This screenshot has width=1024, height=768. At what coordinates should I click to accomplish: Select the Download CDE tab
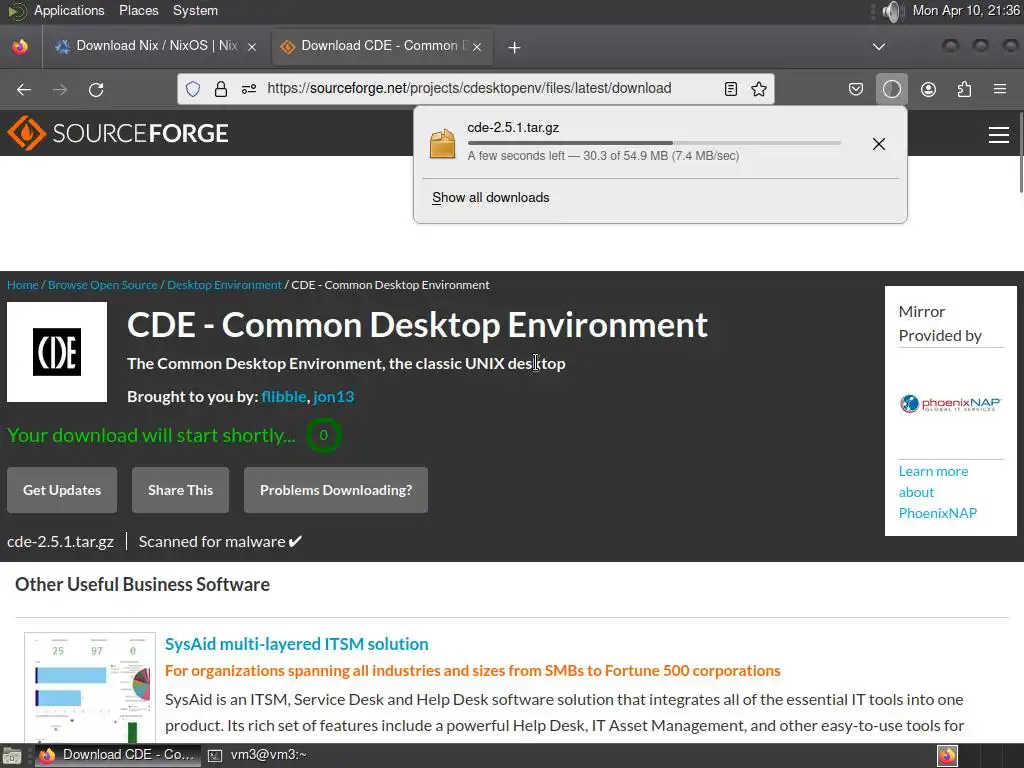coord(381,46)
